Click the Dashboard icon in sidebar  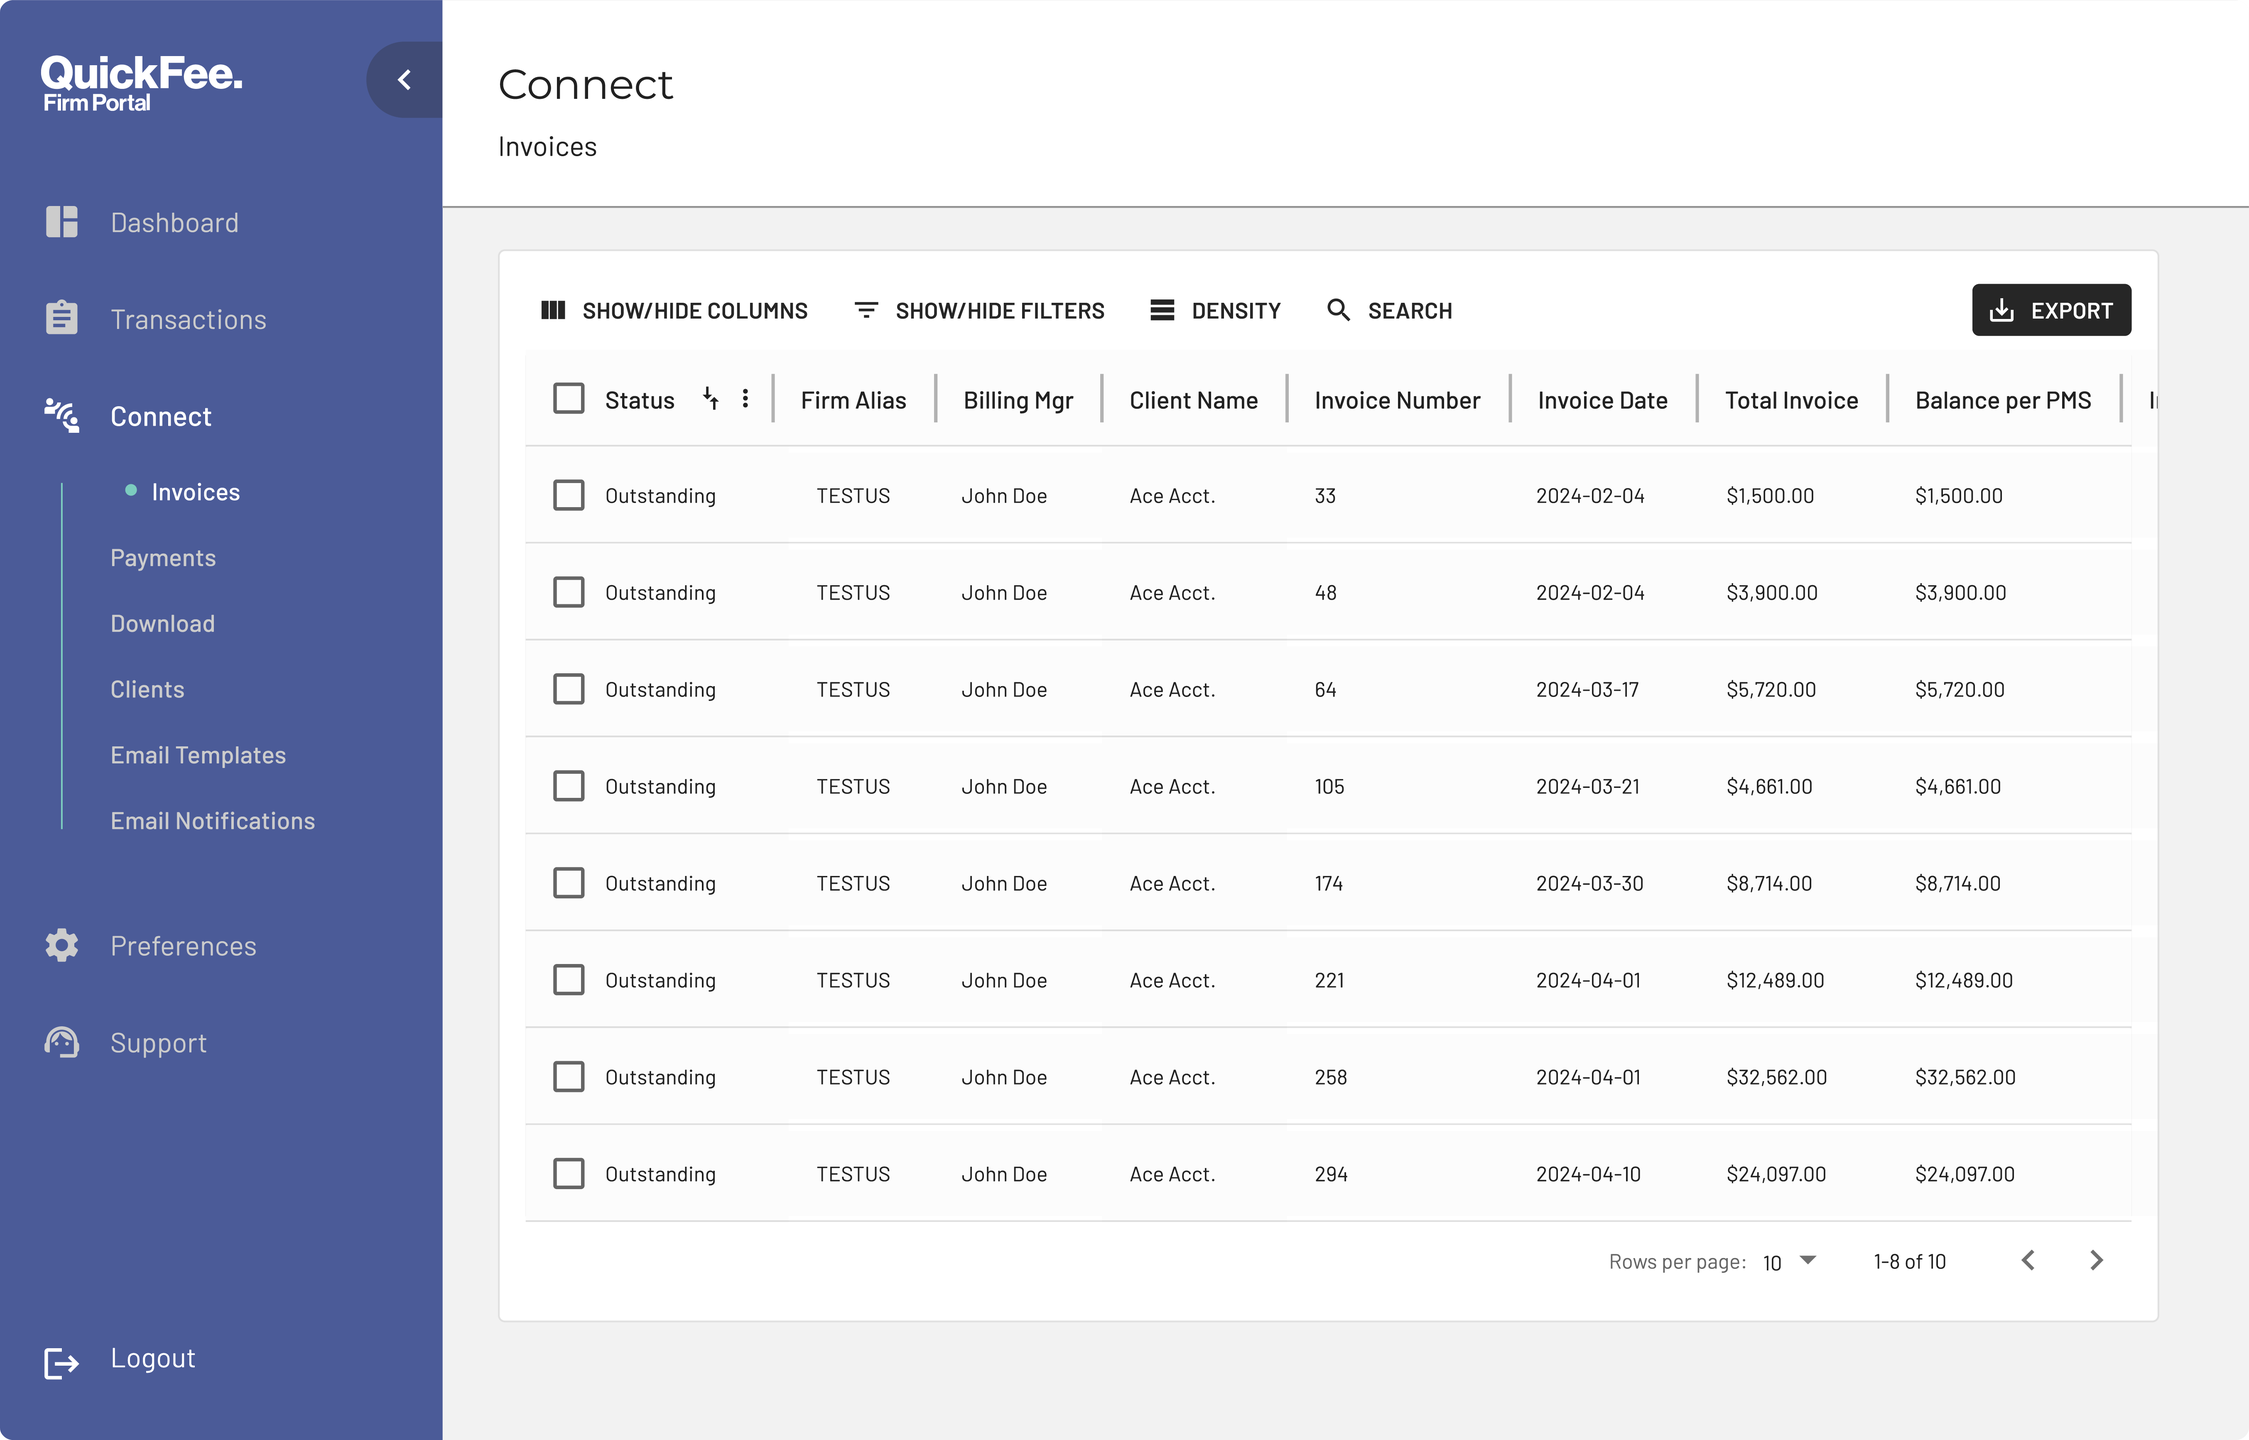[61, 222]
